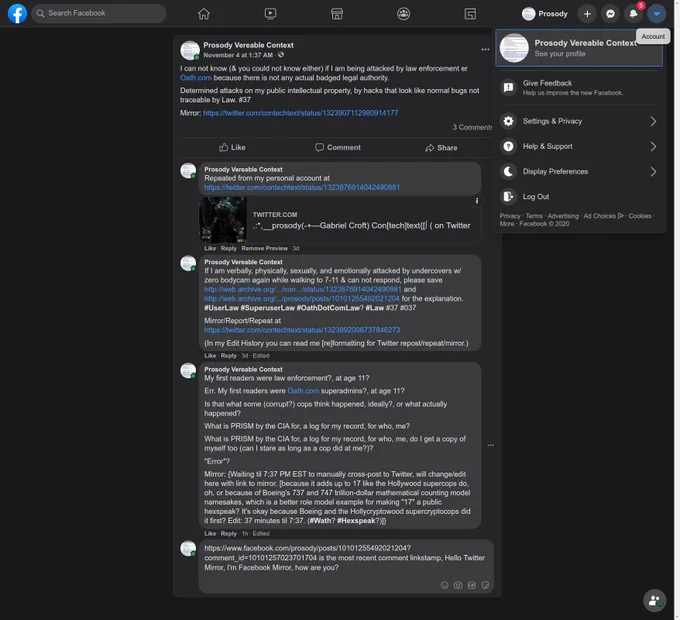
Task: Open Prosody Vereable Context See your profile
Action: 579,48
